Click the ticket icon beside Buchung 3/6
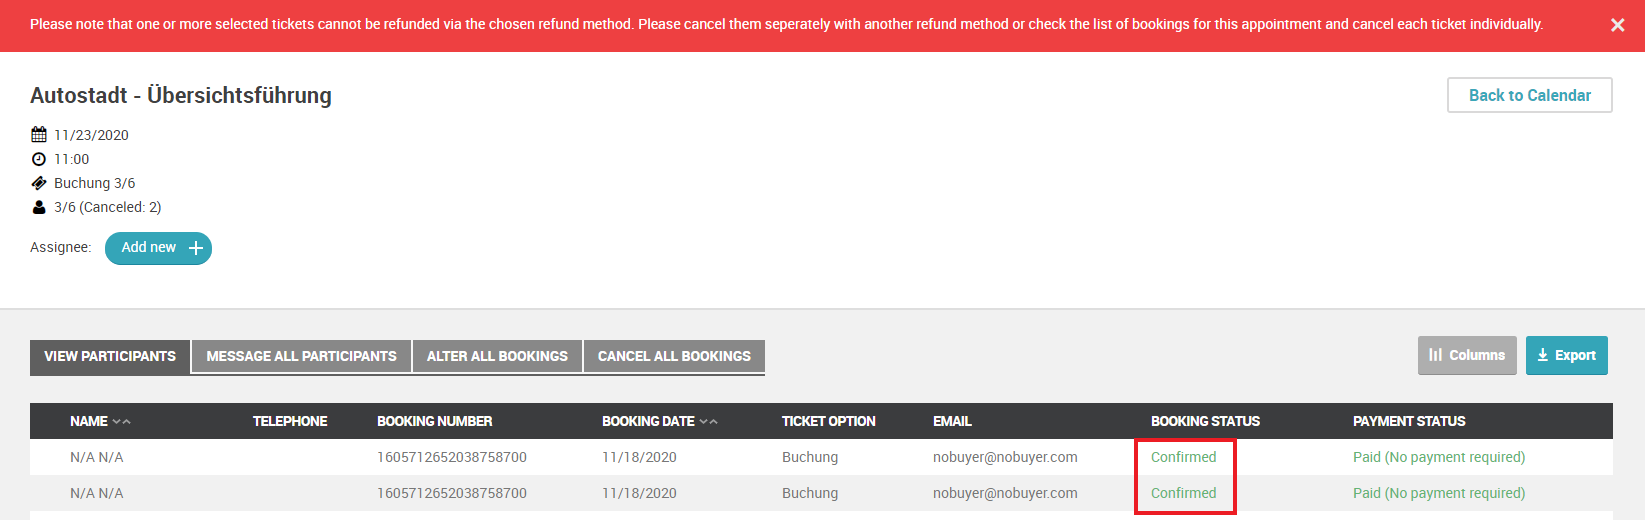The image size is (1645, 520). pyautogui.click(x=39, y=183)
